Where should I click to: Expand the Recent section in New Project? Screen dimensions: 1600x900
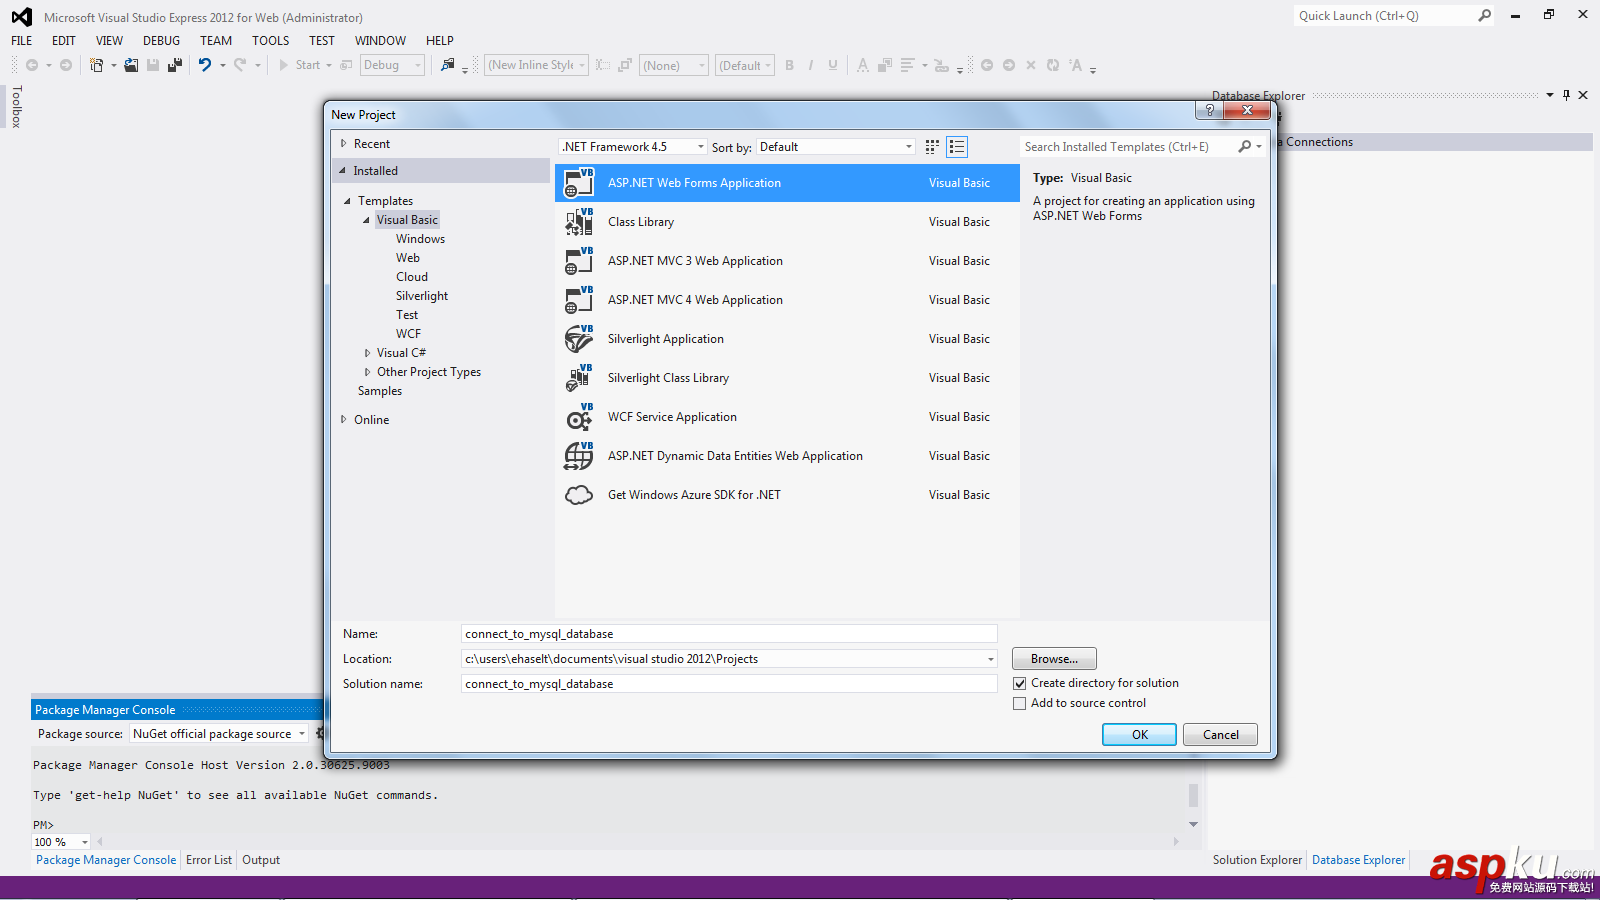pyautogui.click(x=344, y=144)
